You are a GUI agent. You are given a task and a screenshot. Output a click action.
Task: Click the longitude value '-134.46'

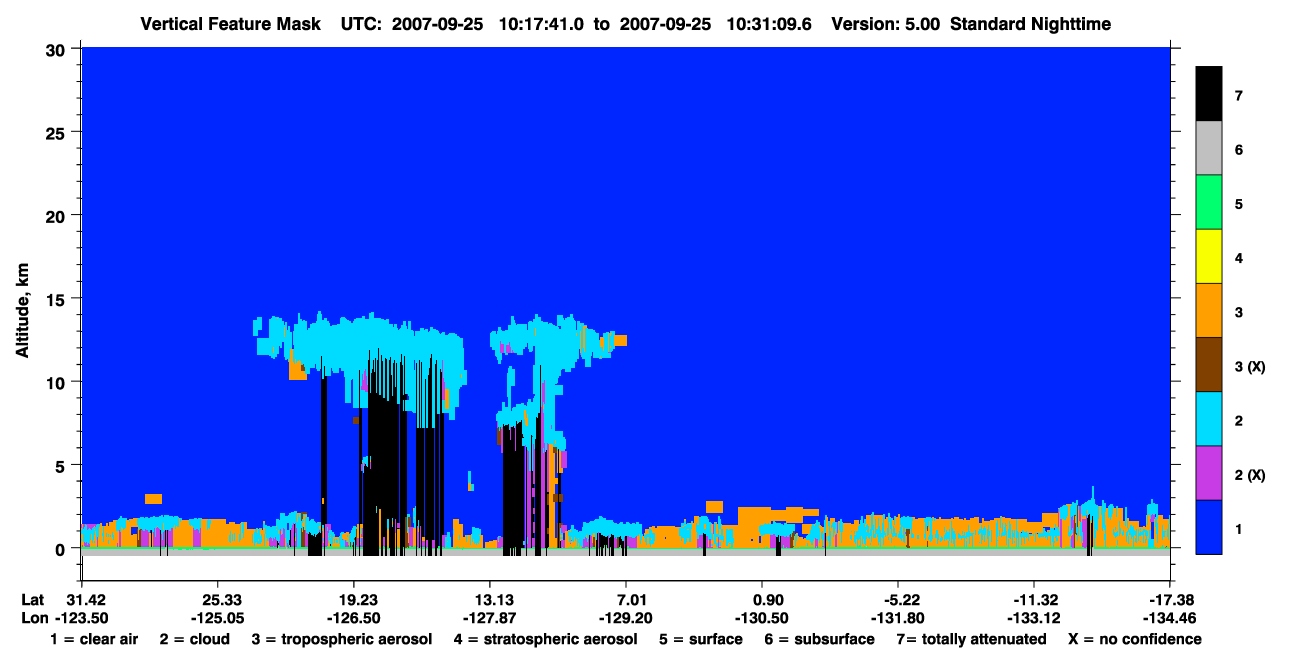(1169, 617)
